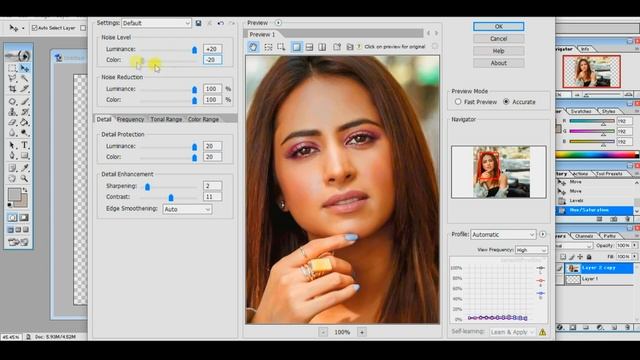
Task: Select the Crop tool in Photoshop toolbox
Action: click(x=12, y=89)
